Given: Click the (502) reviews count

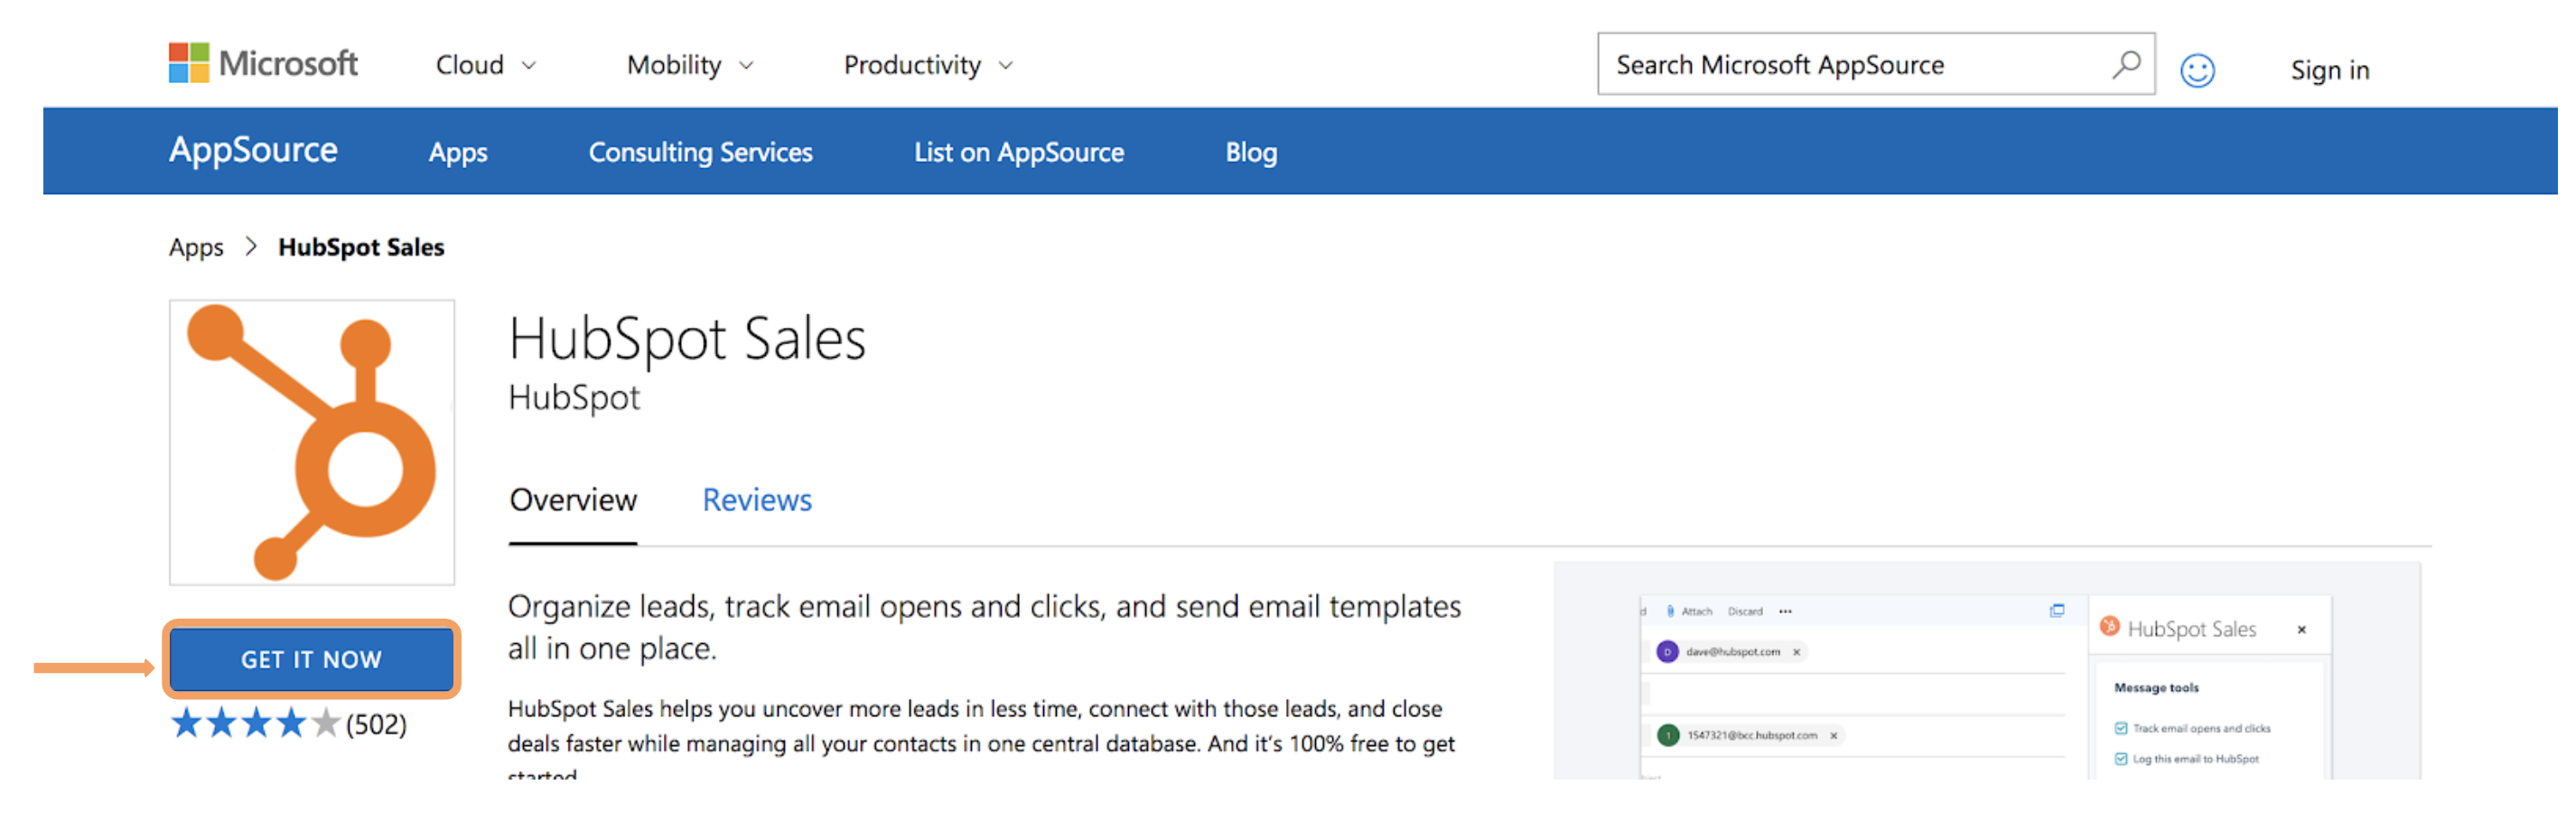Looking at the screenshot, I should pos(376,724).
